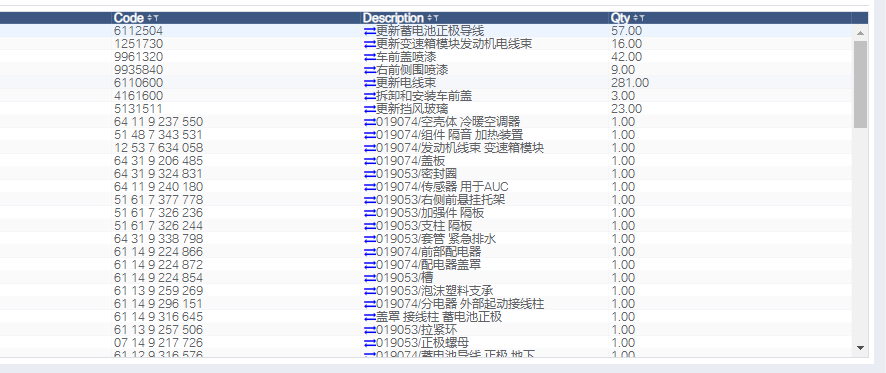Click the scrollbar down arrow
Screen dimensions: 886x373
(x=860, y=348)
